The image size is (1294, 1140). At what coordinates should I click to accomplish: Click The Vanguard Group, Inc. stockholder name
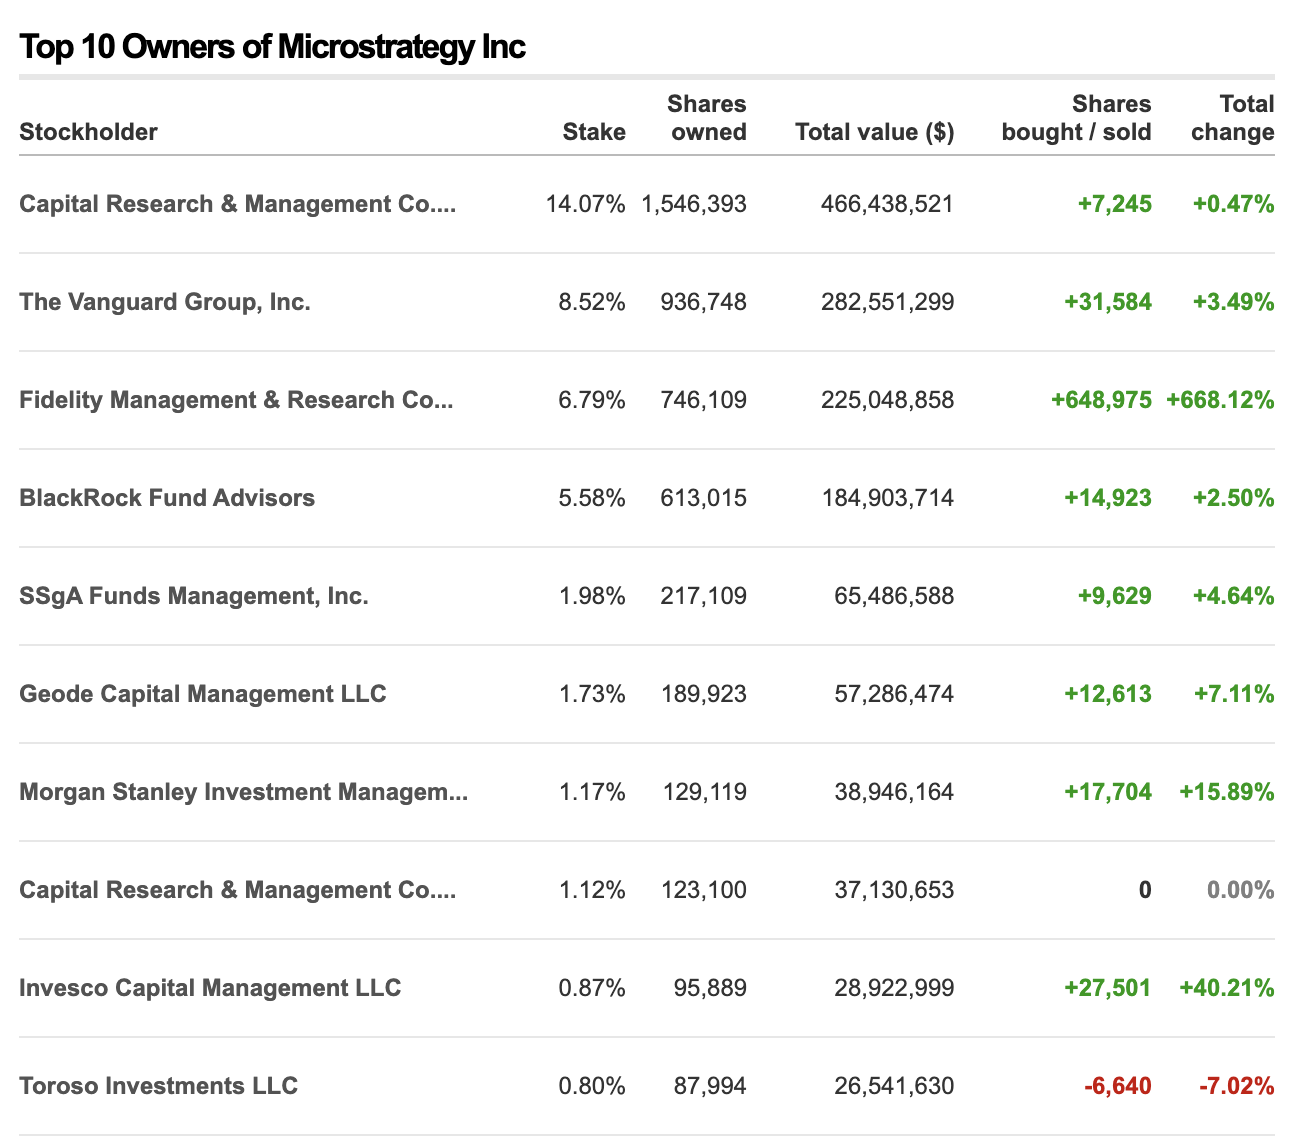pos(165,302)
